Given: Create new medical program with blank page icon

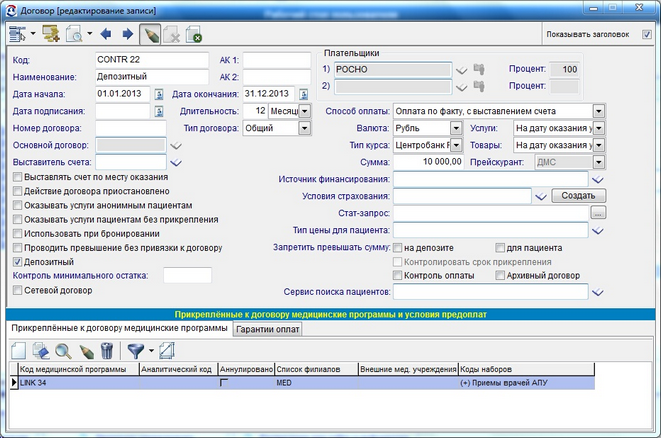Looking at the screenshot, I should pyautogui.click(x=18, y=351).
